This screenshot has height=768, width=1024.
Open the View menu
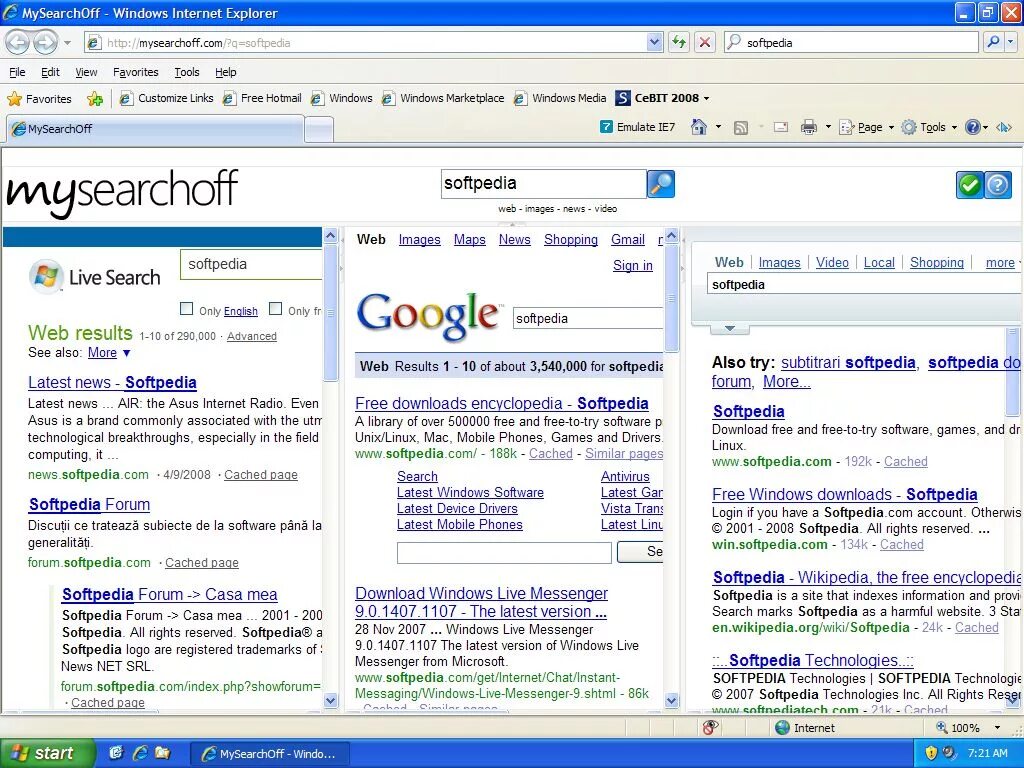pos(86,72)
